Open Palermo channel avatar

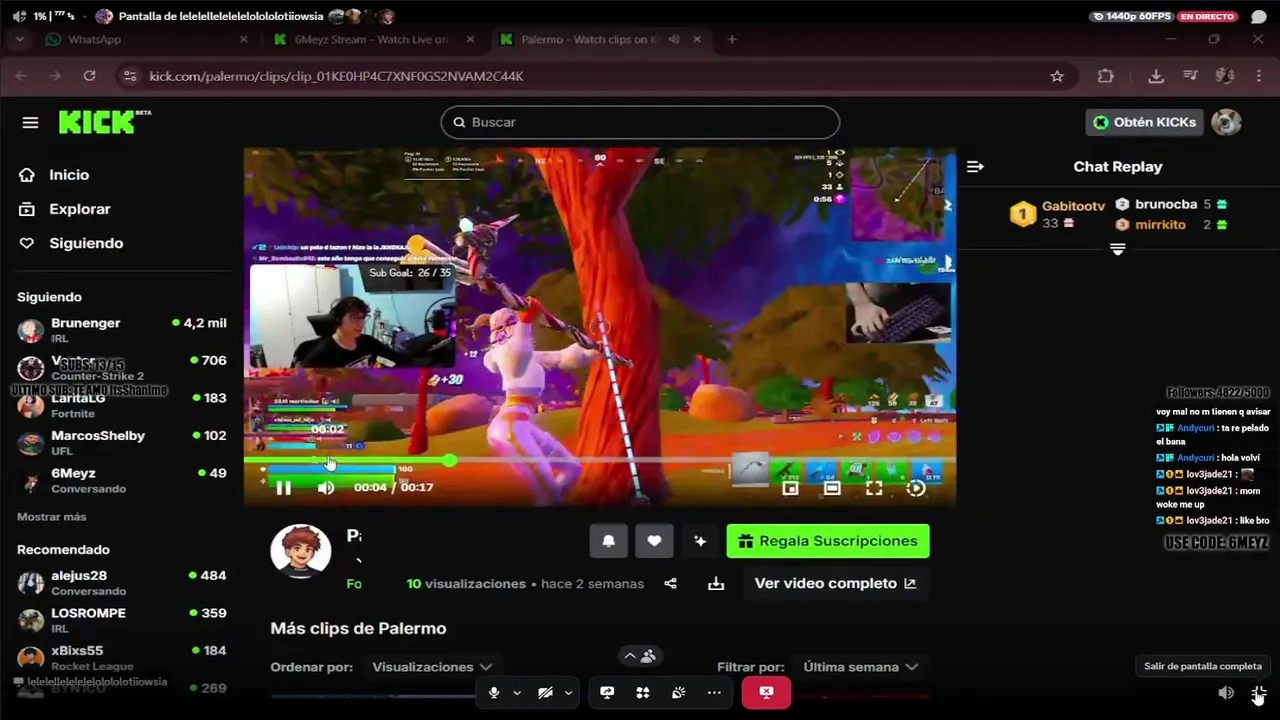pyautogui.click(x=301, y=551)
